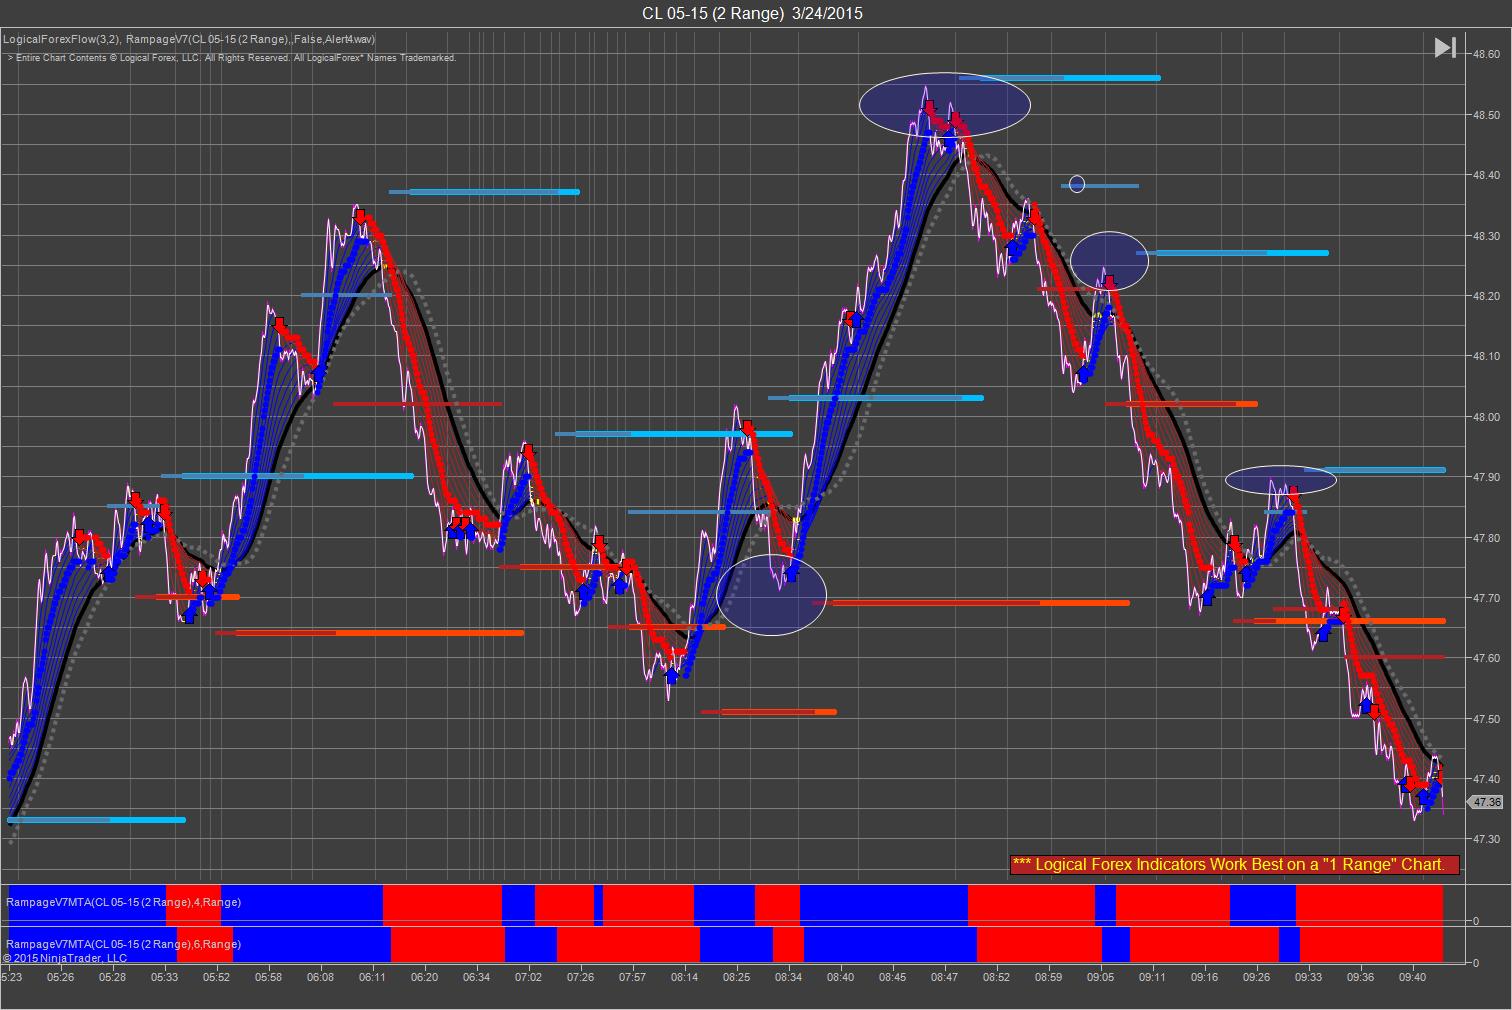Click the 48.60 price axis label
The width and height of the screenshot is (1512, 1010).
click(x=1485, y=54)
